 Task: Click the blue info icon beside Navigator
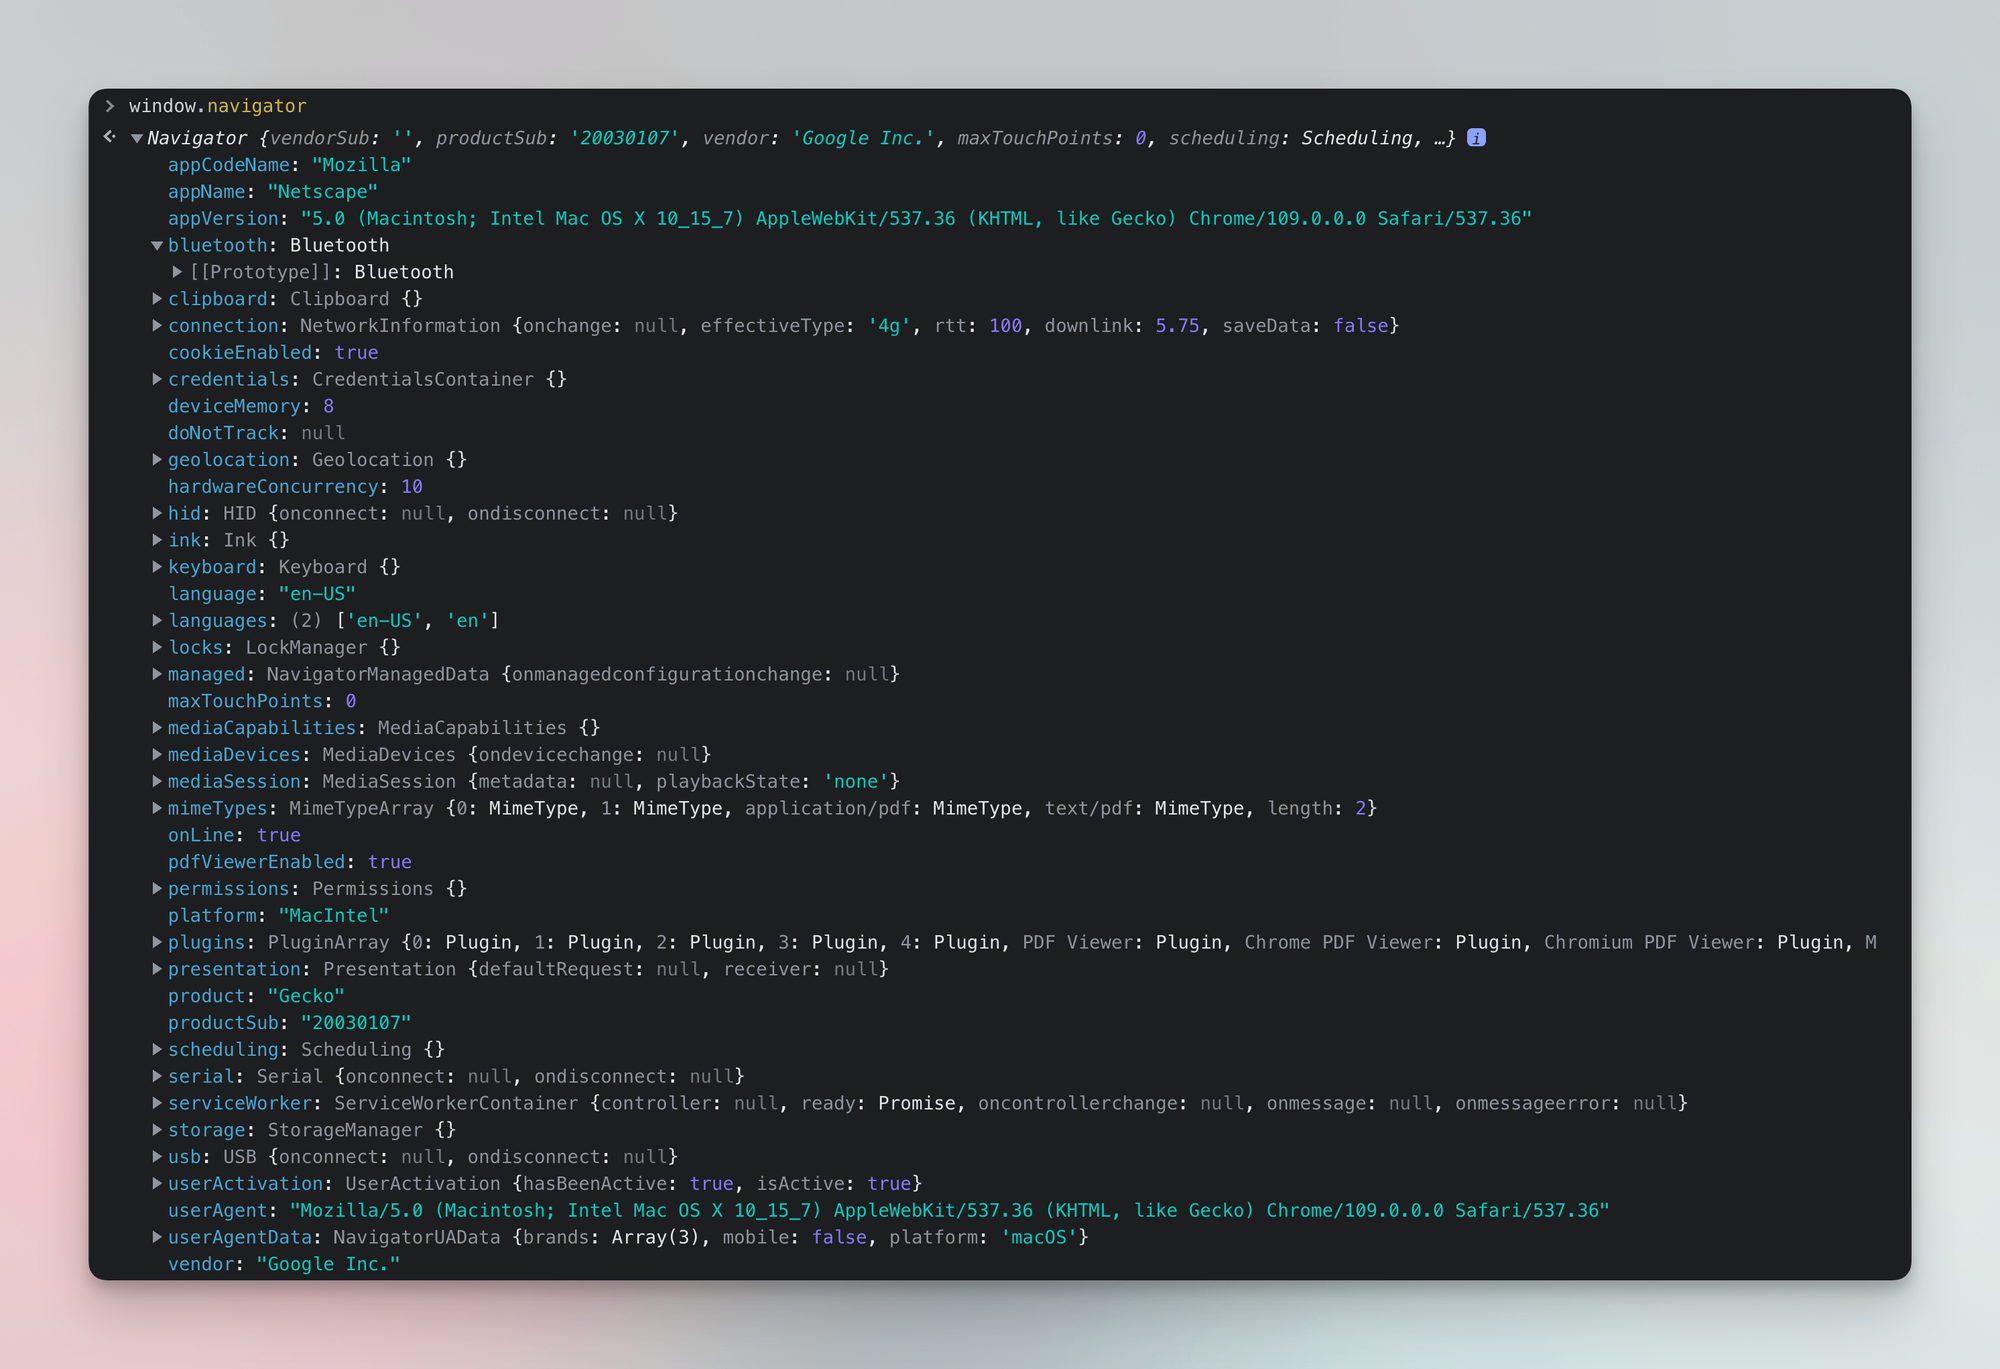pyautogui.click(x=1477, y=137)
